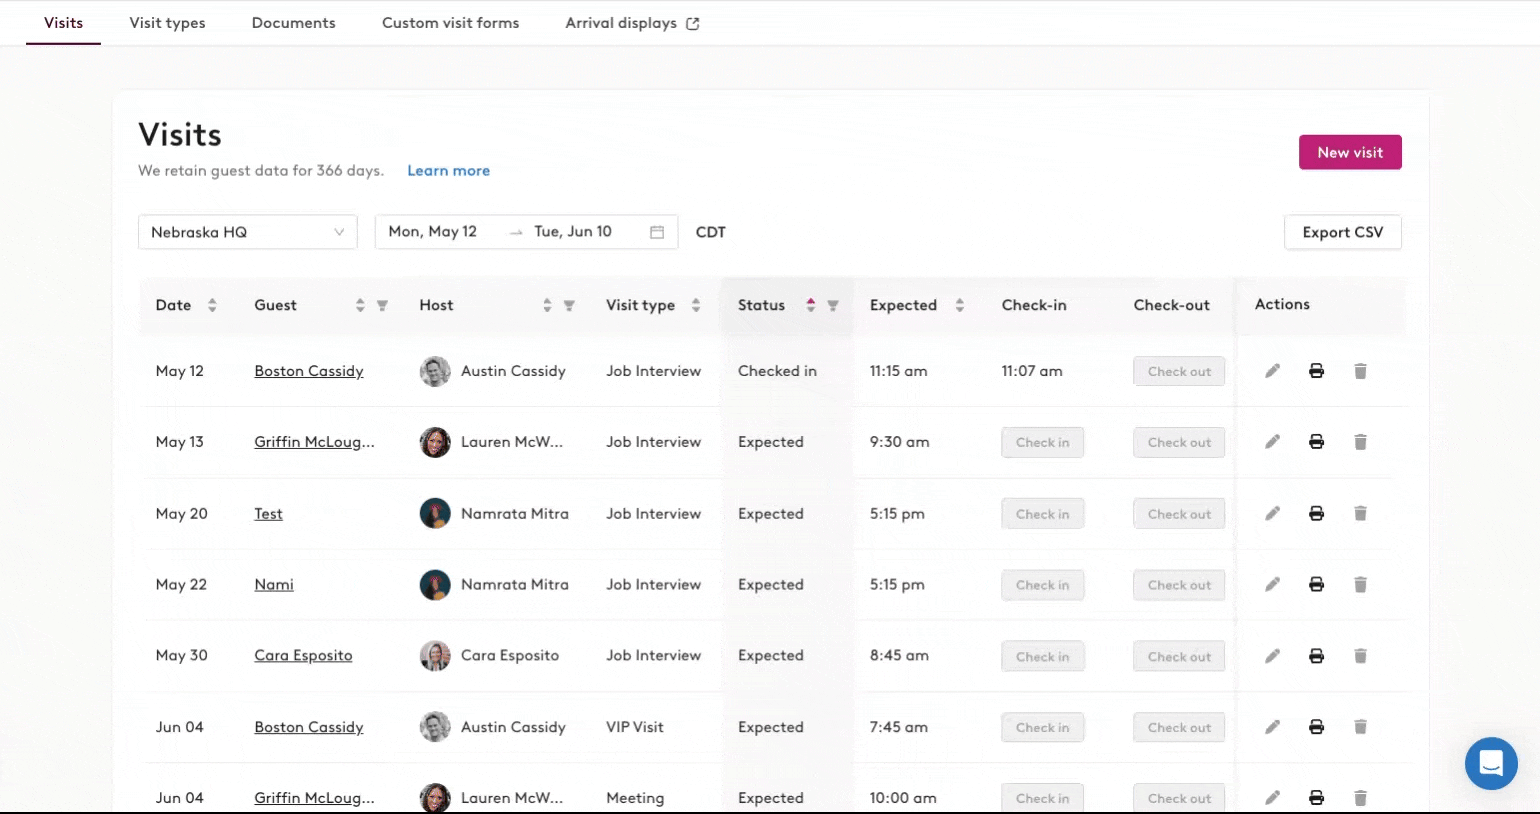This screenshot has width=1540, height=814.
Task: Click Cara Esposito's host avatar
Action: tap(435, 656)
